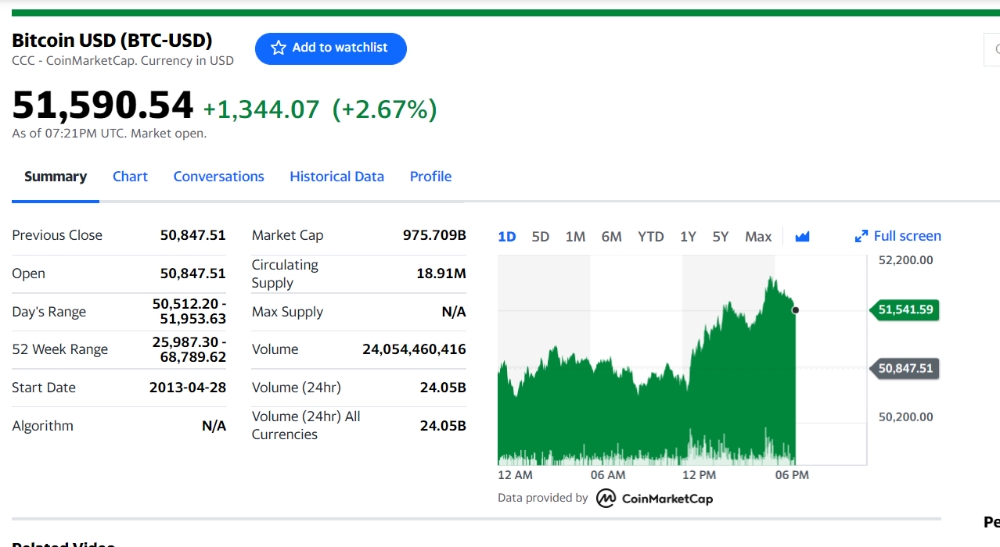Click the Bitcoin USD (BTC-USD) title
Viewport: 1000px width, 547px height.
pyautogui.click(x=112, y=40)
